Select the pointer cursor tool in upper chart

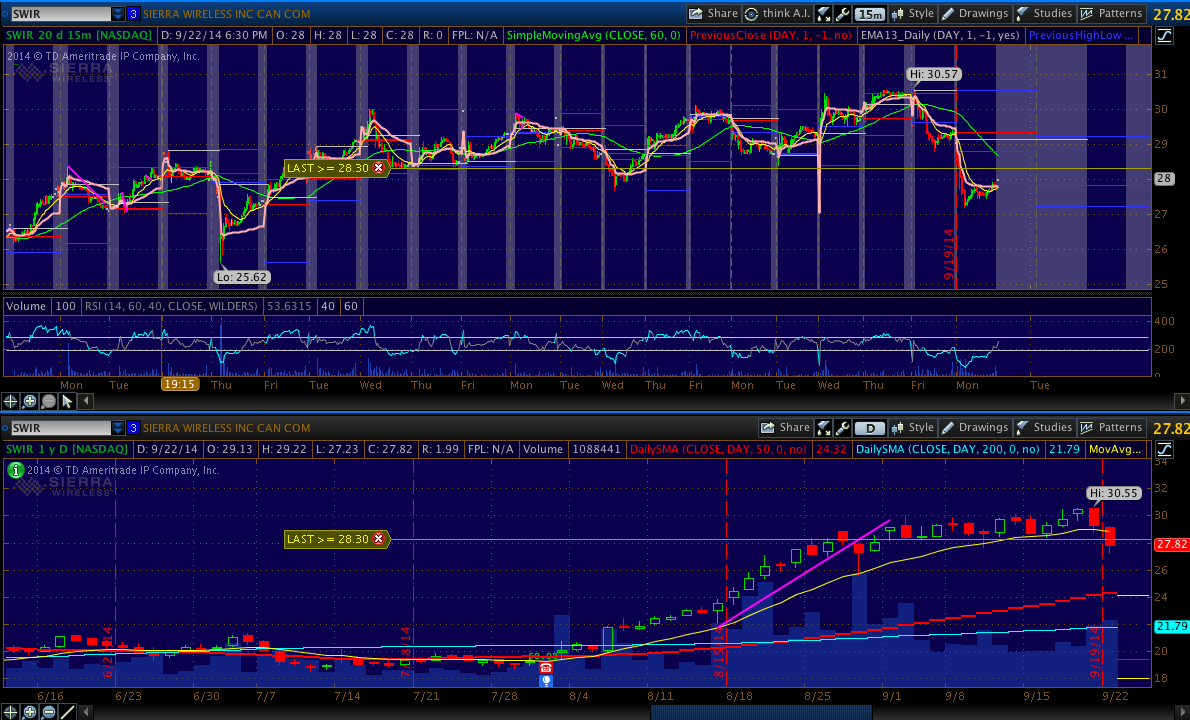[x=67, y=401]
